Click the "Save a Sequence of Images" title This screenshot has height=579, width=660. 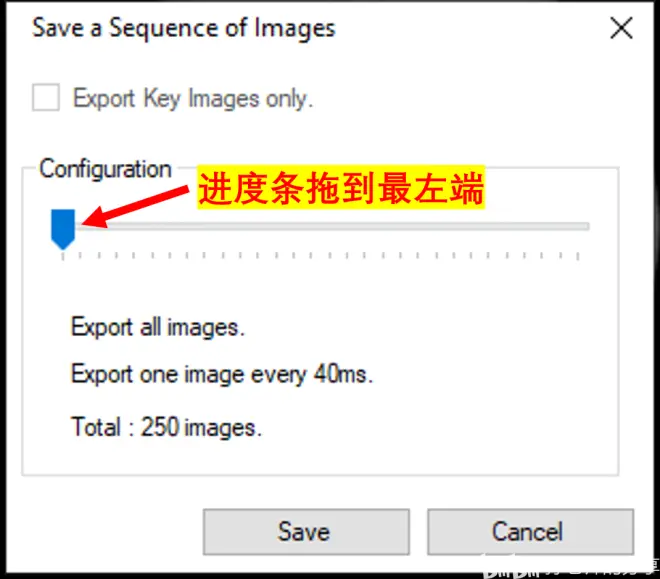184,29
